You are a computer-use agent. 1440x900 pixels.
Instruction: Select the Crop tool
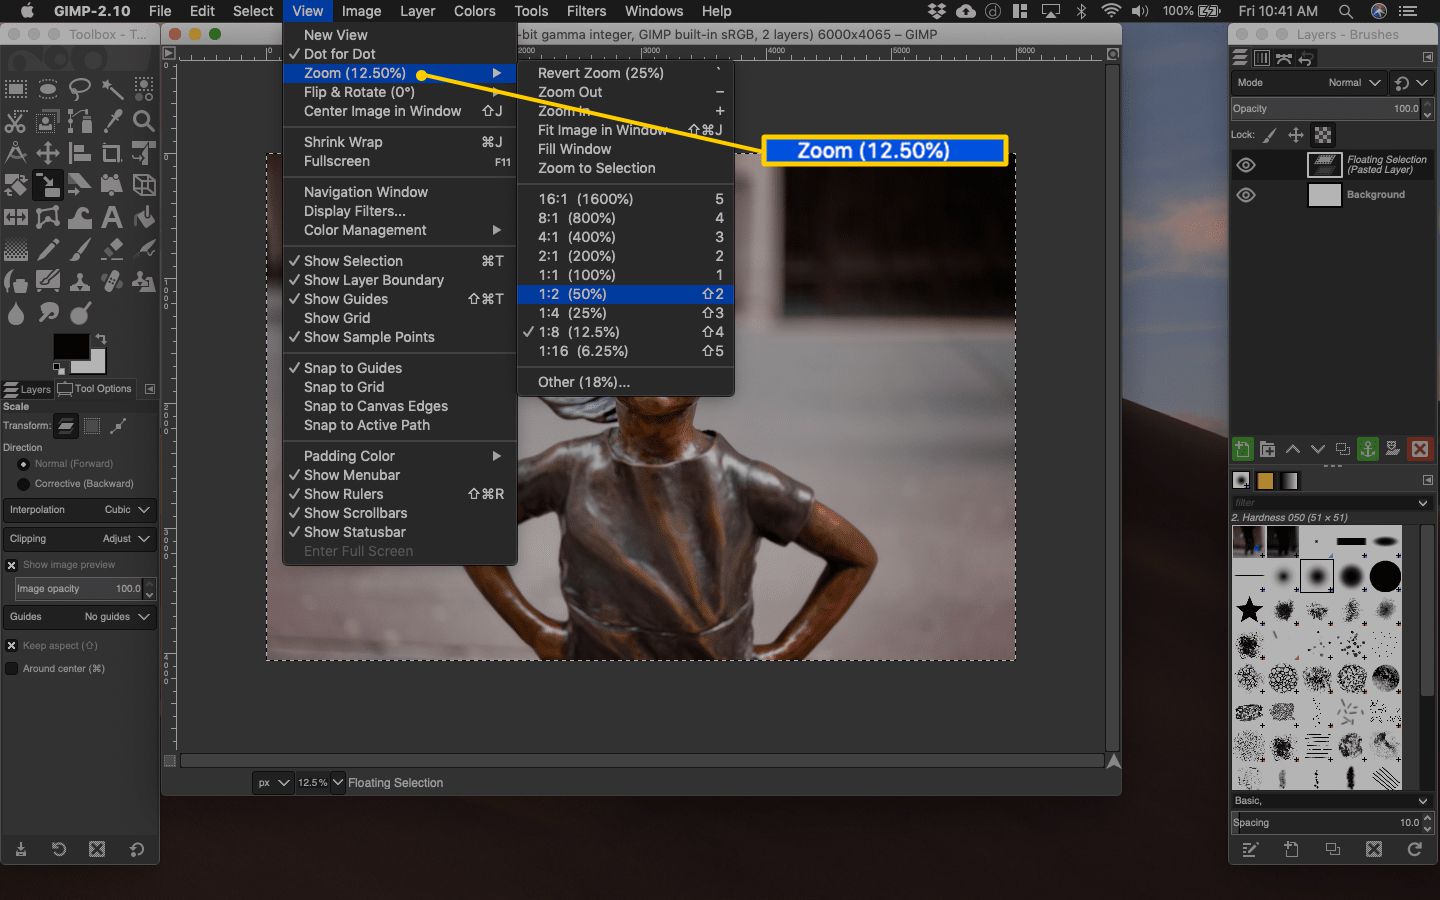[112, 153]
